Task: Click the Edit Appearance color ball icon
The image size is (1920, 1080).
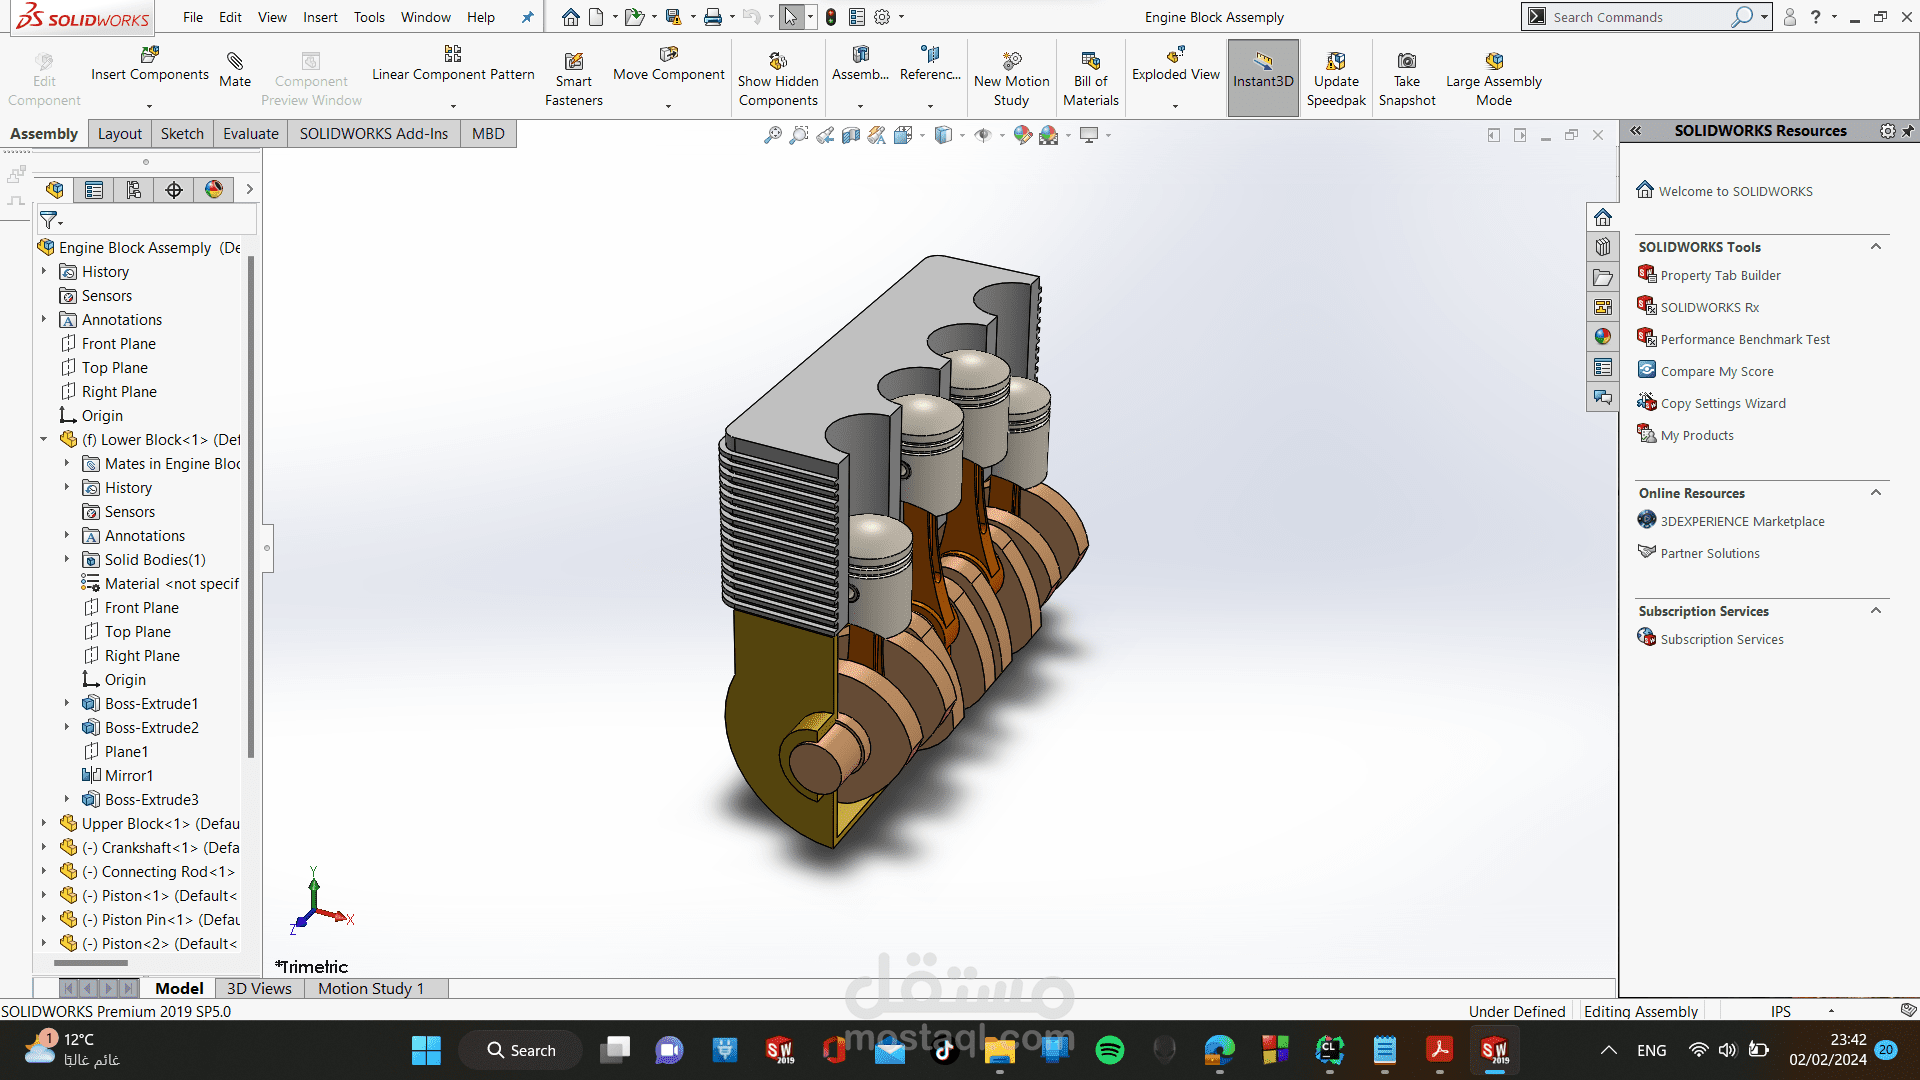Action: pos(1022,135)
